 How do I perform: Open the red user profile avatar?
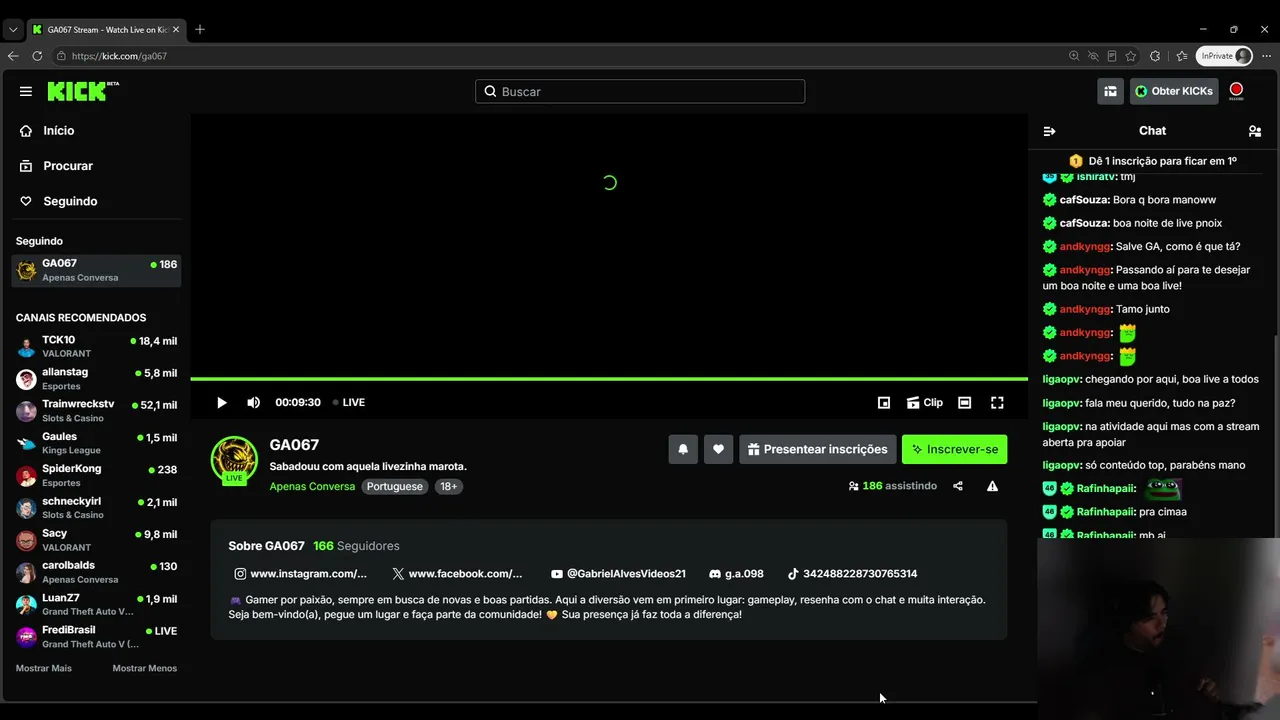coord(1236,91)
